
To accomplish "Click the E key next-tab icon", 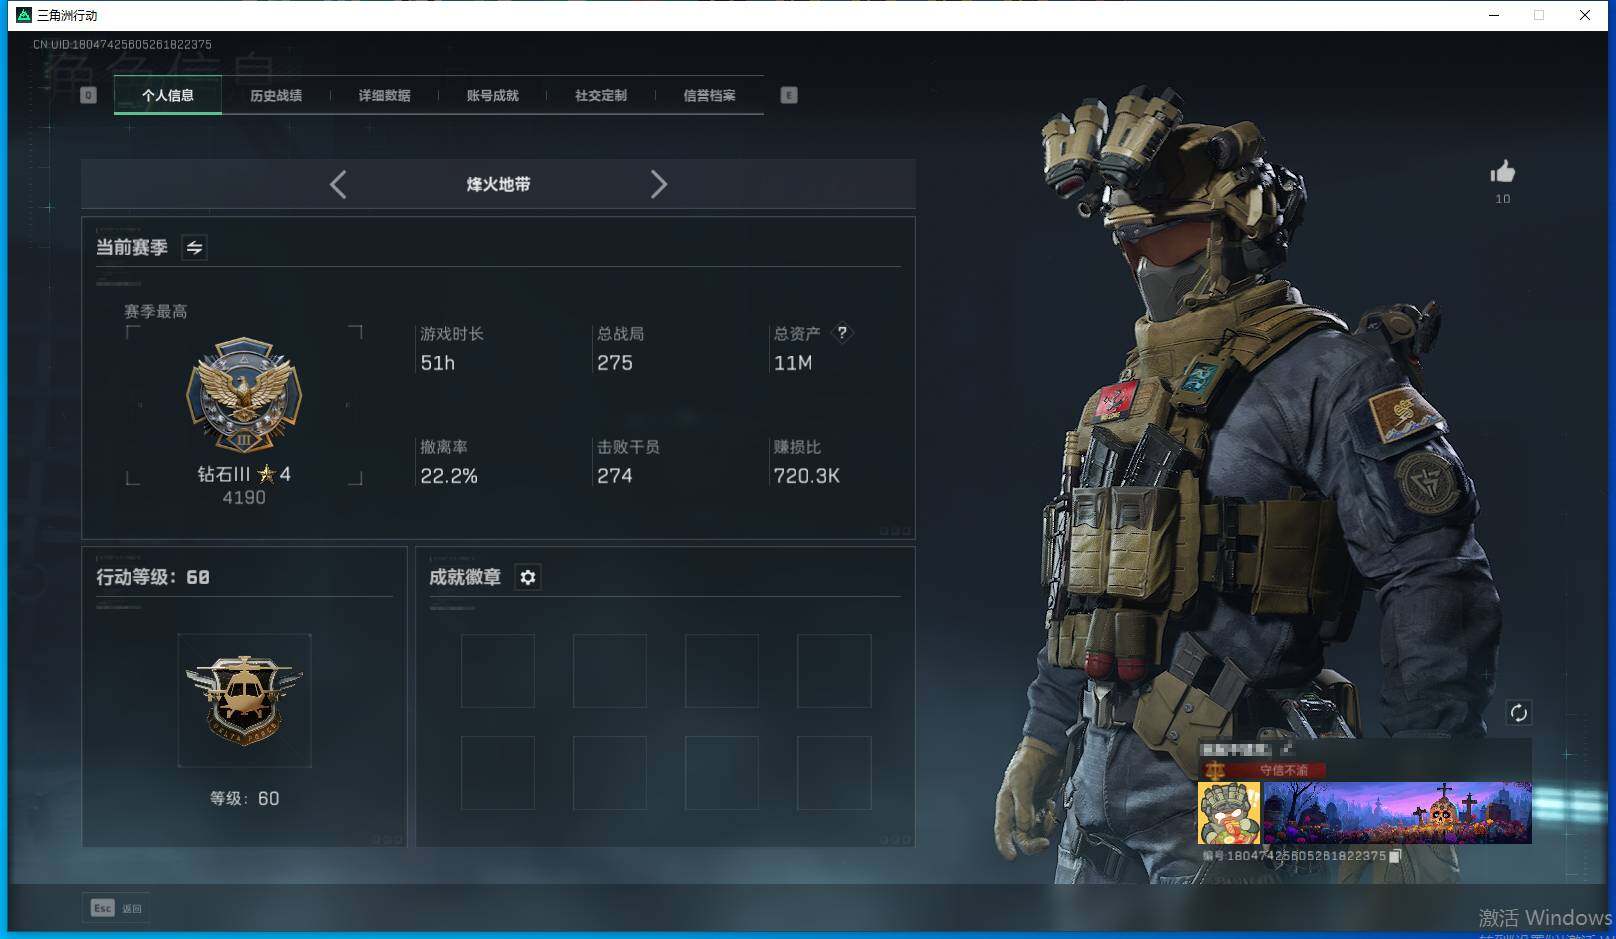I will click(789, 95).
